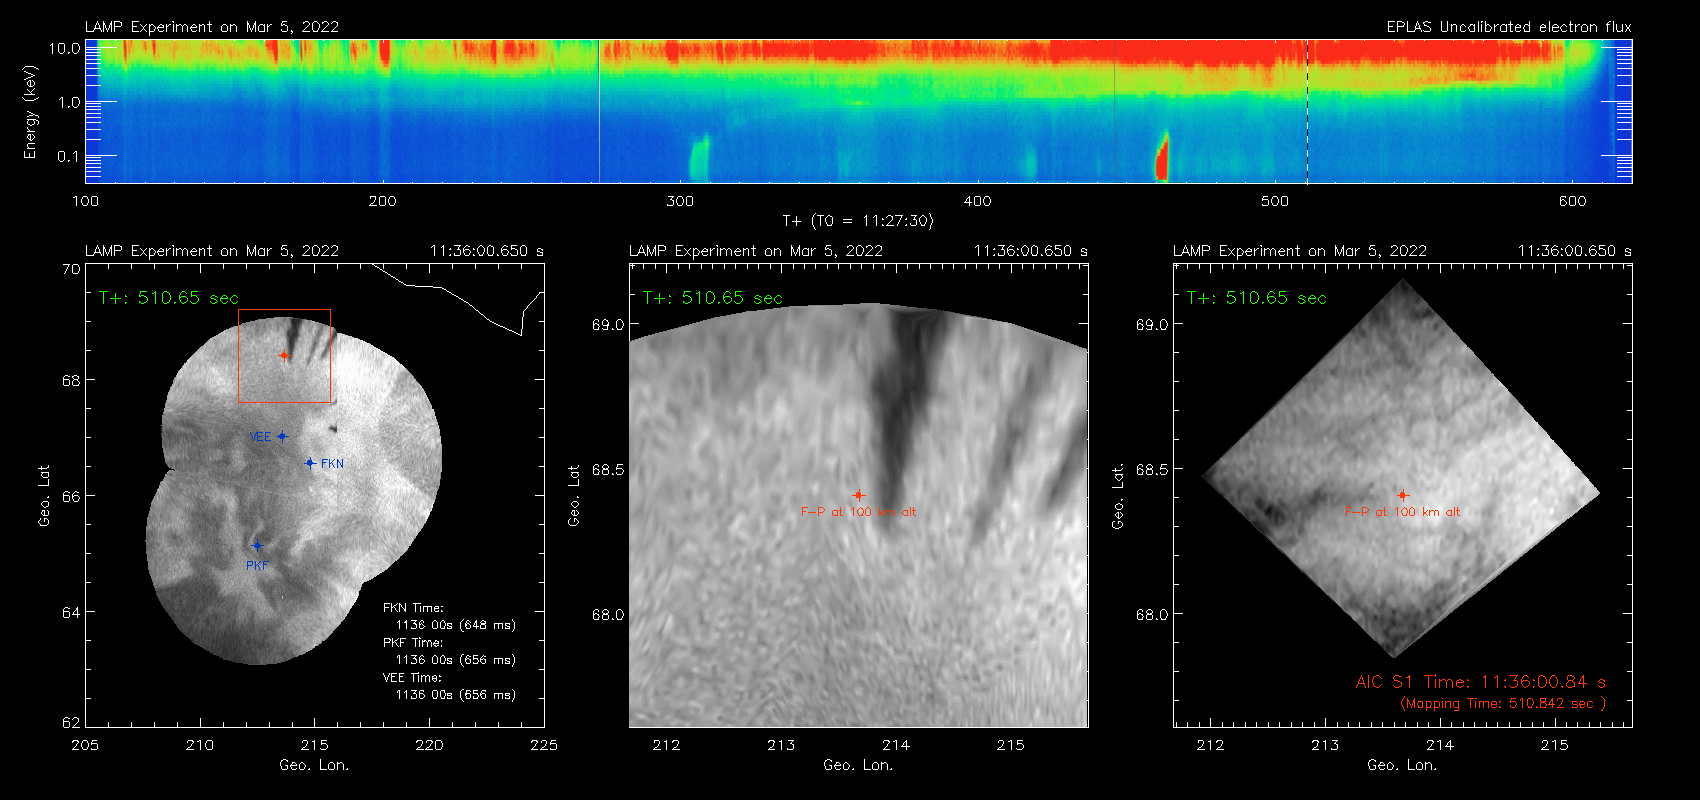The width and height of the screenshot is (1700, 800).
Task: Click the red F-P marker in the all-sky map
Action: 284,355
